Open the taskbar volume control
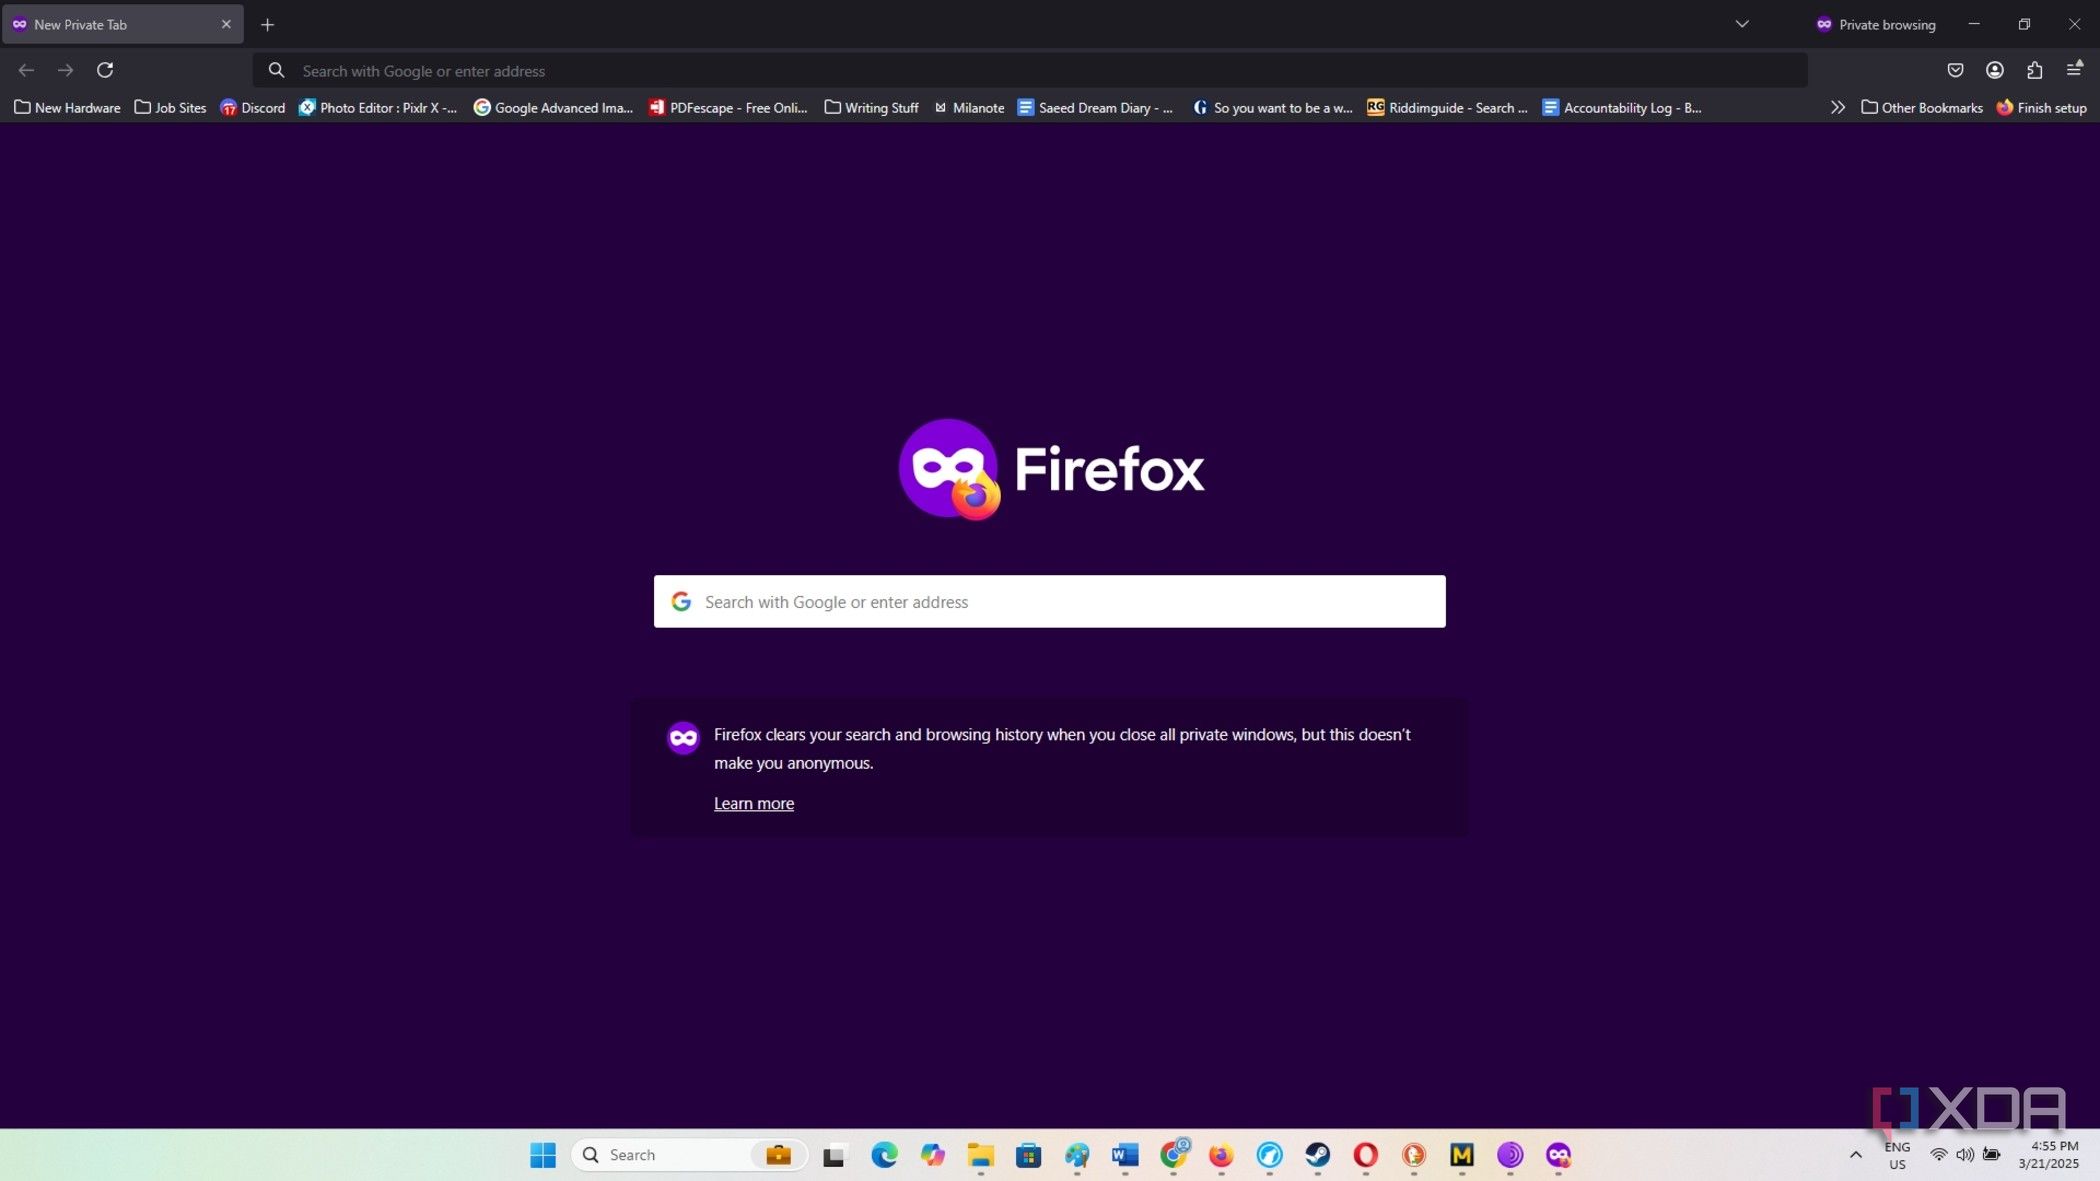The image size is (2100, 1181). [x=1964, y=1155]
